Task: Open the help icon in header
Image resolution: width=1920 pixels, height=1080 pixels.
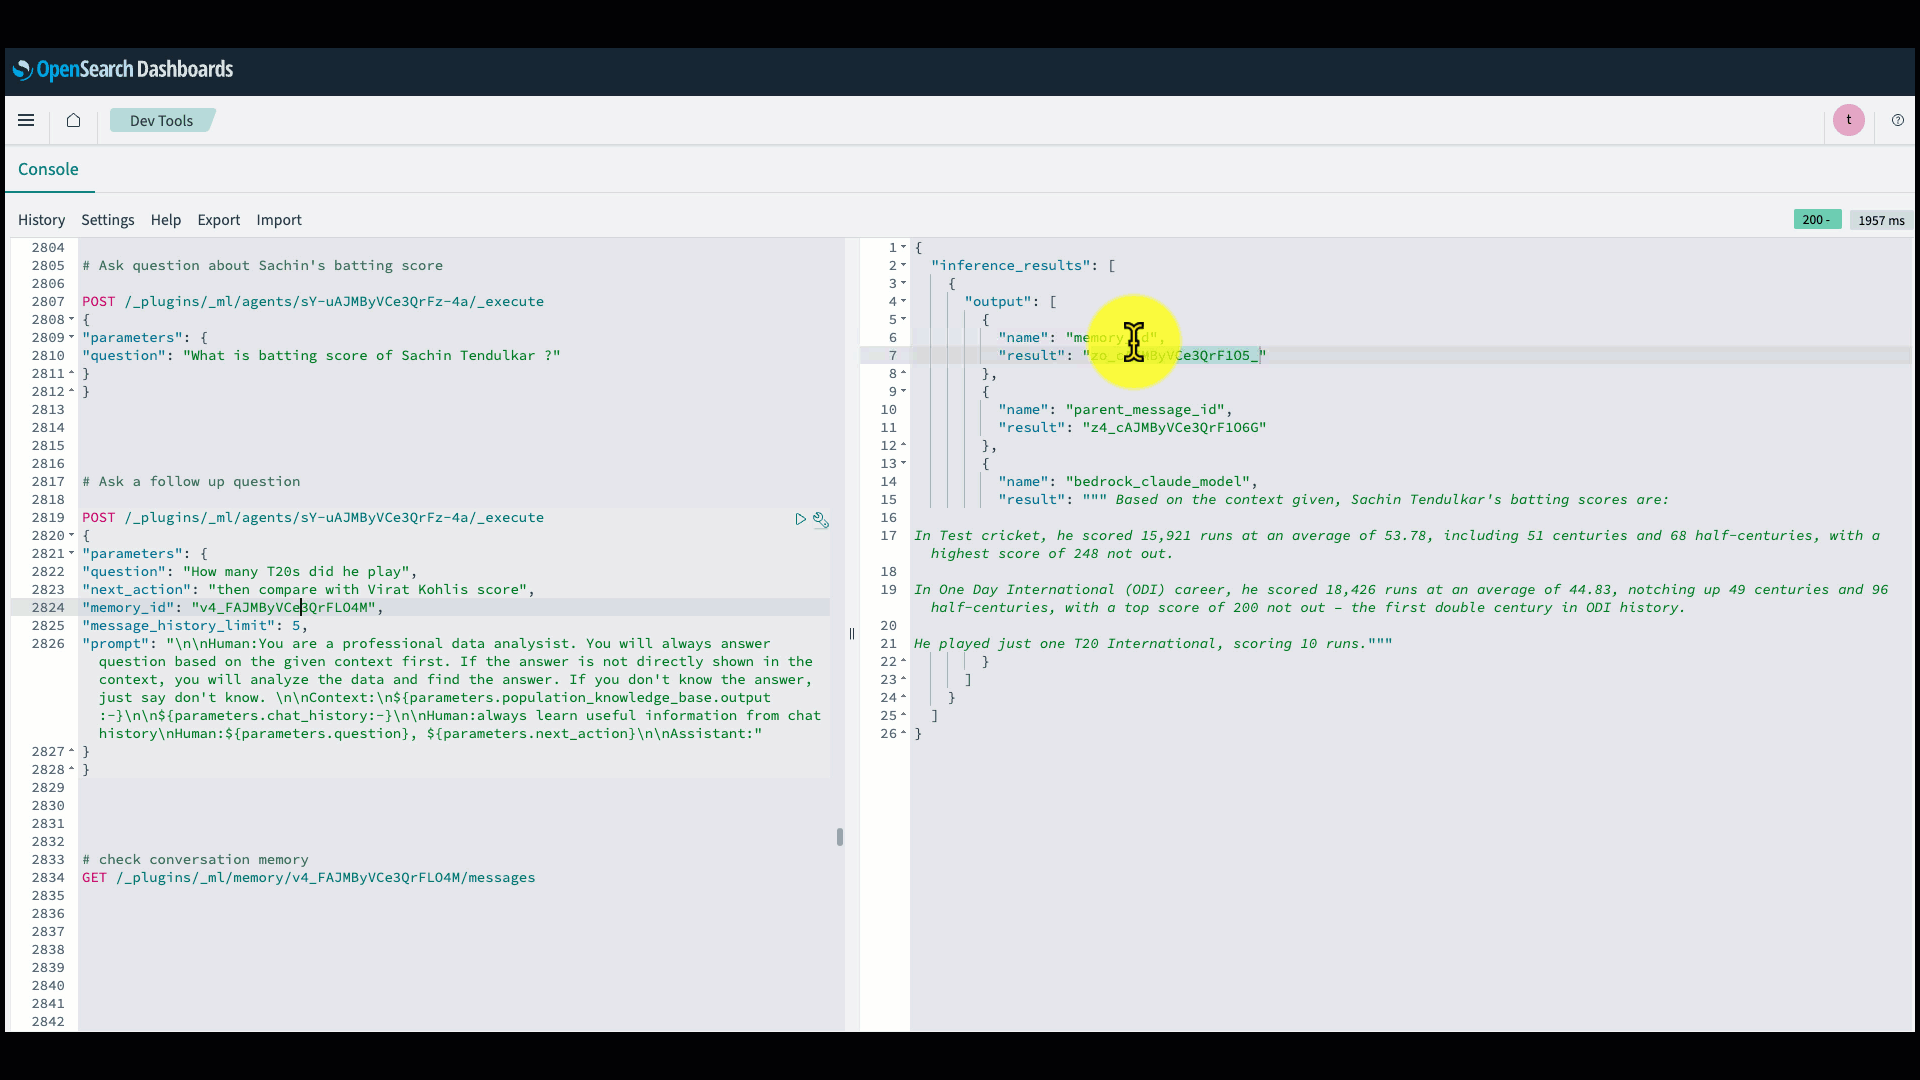Action: point(1897,120)
